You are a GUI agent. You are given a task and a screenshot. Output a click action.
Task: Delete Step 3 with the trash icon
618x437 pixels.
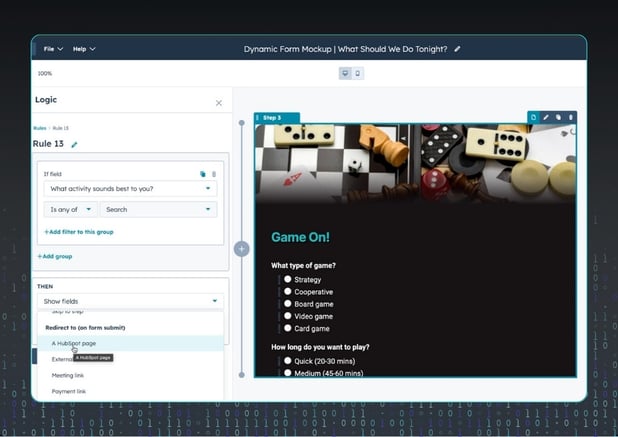point(570,118)
